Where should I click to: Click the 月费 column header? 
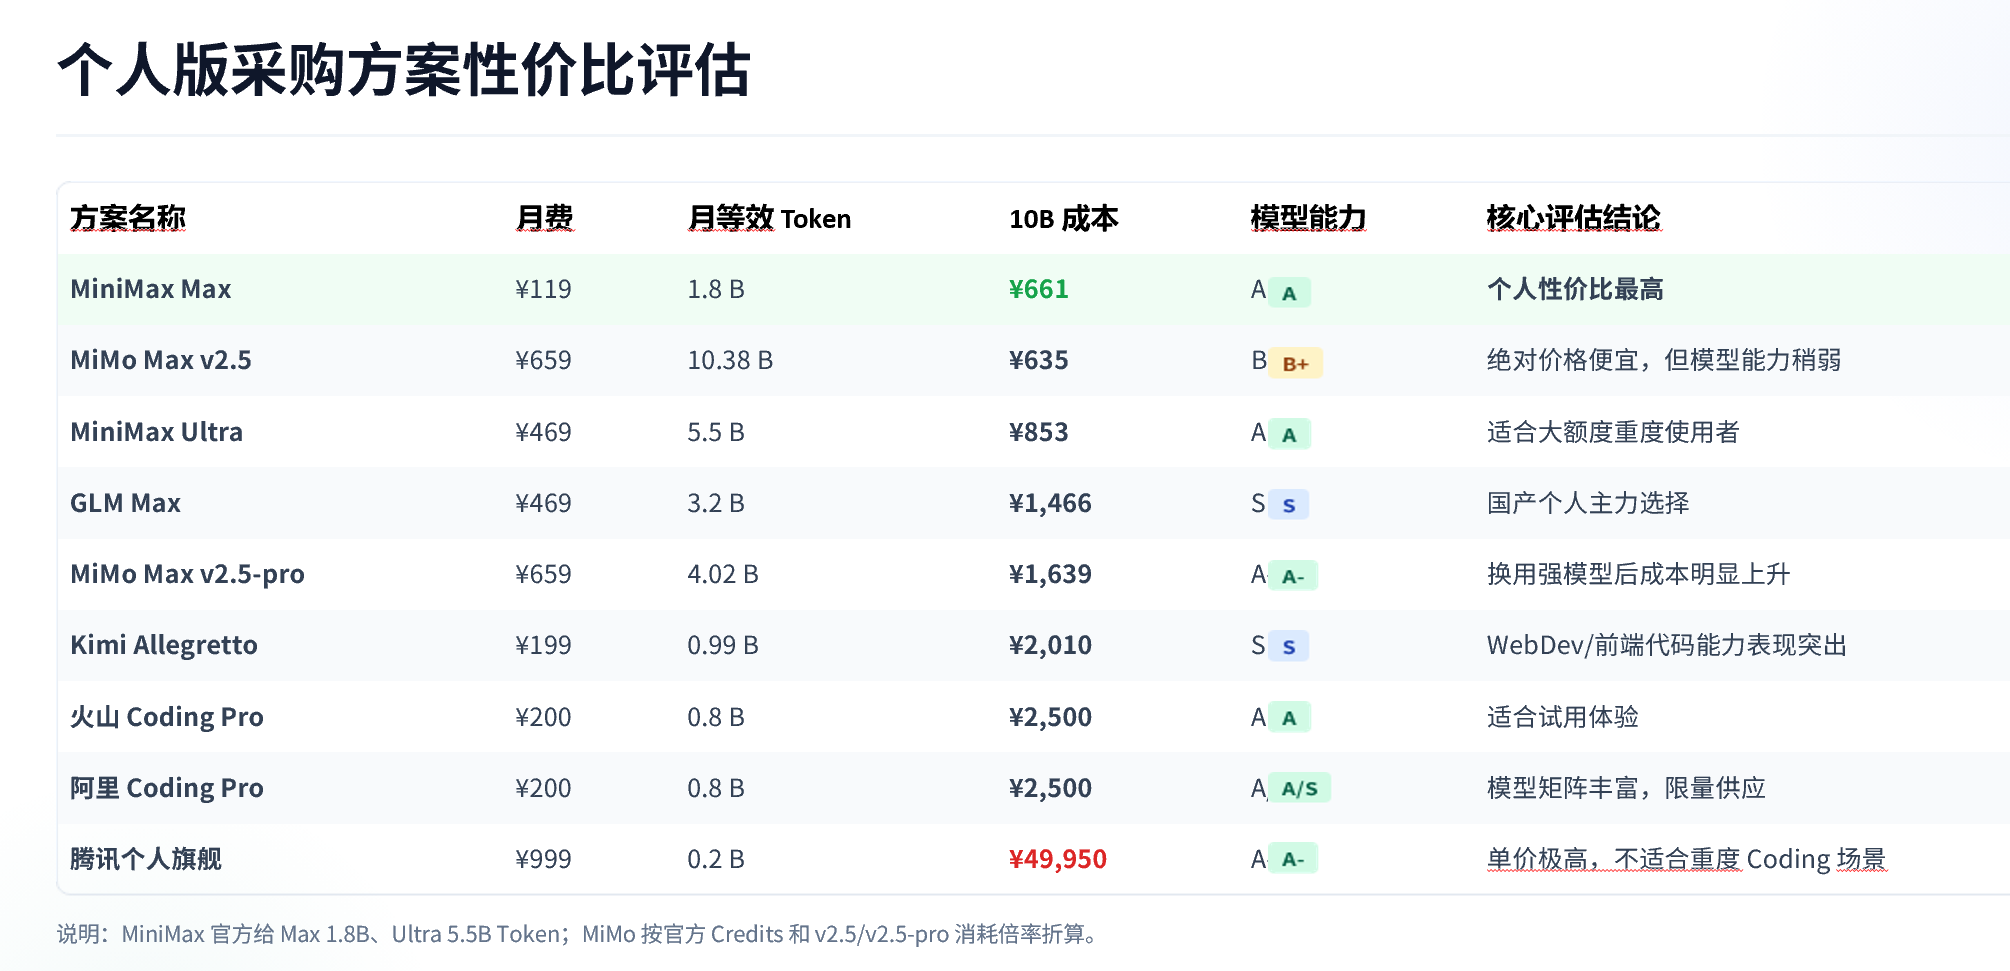pos(545,218)
